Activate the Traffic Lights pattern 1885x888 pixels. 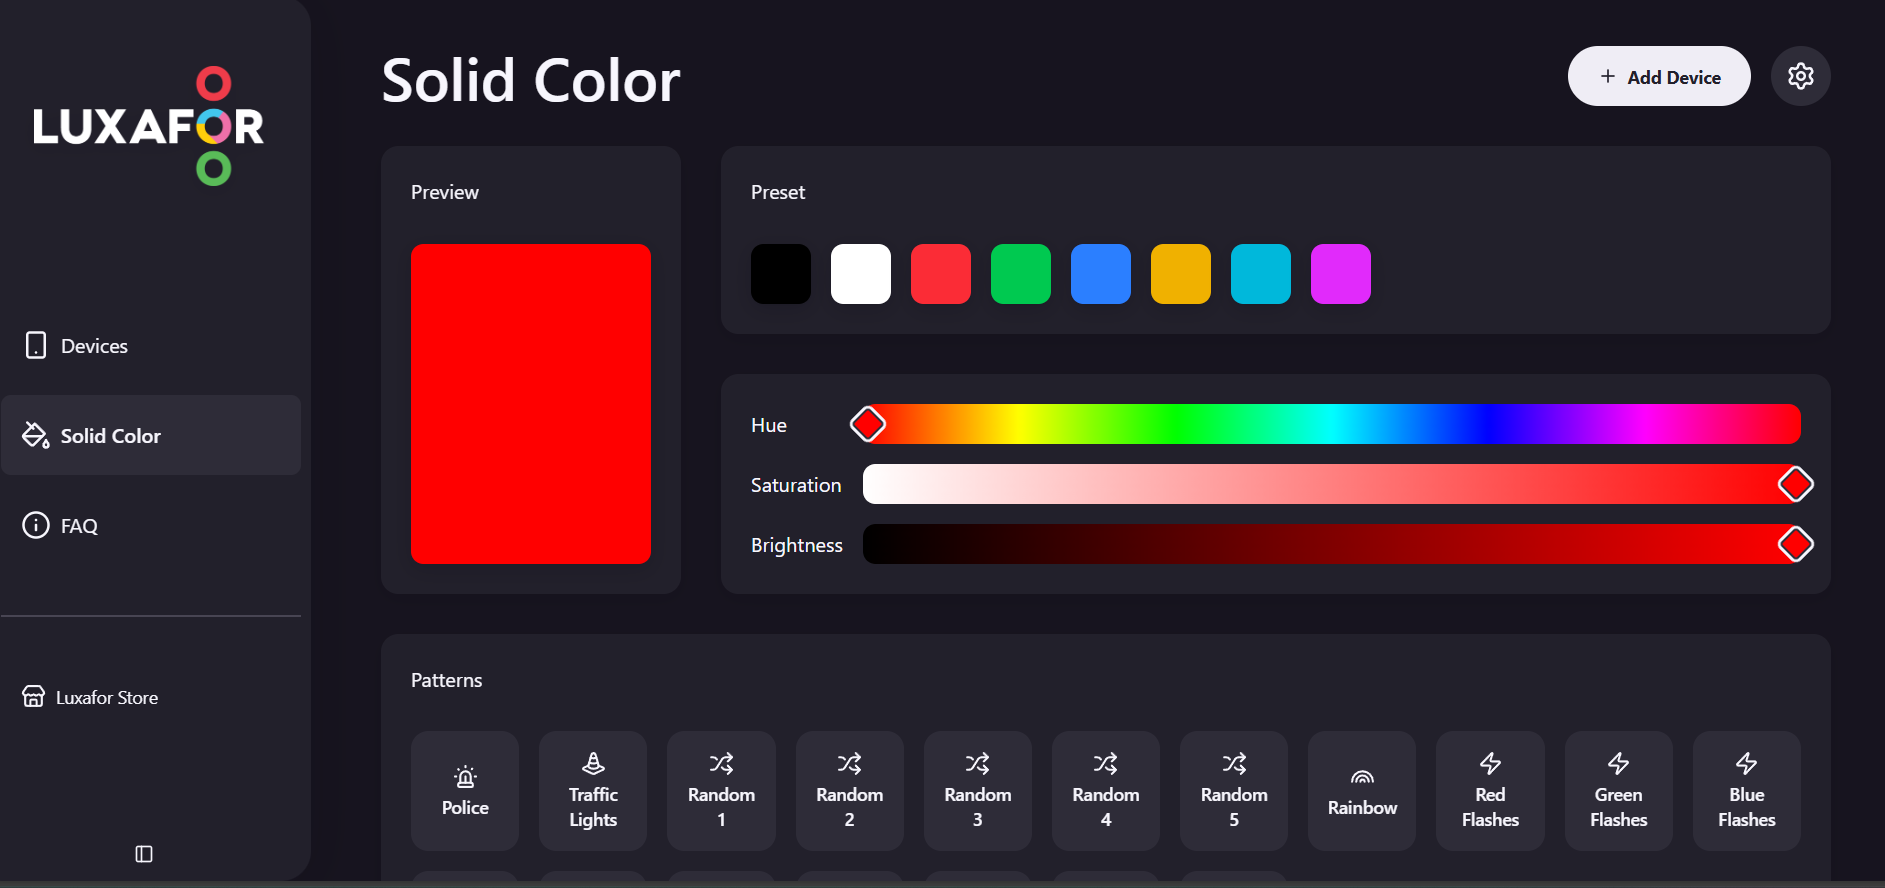[x=593, y=791]
